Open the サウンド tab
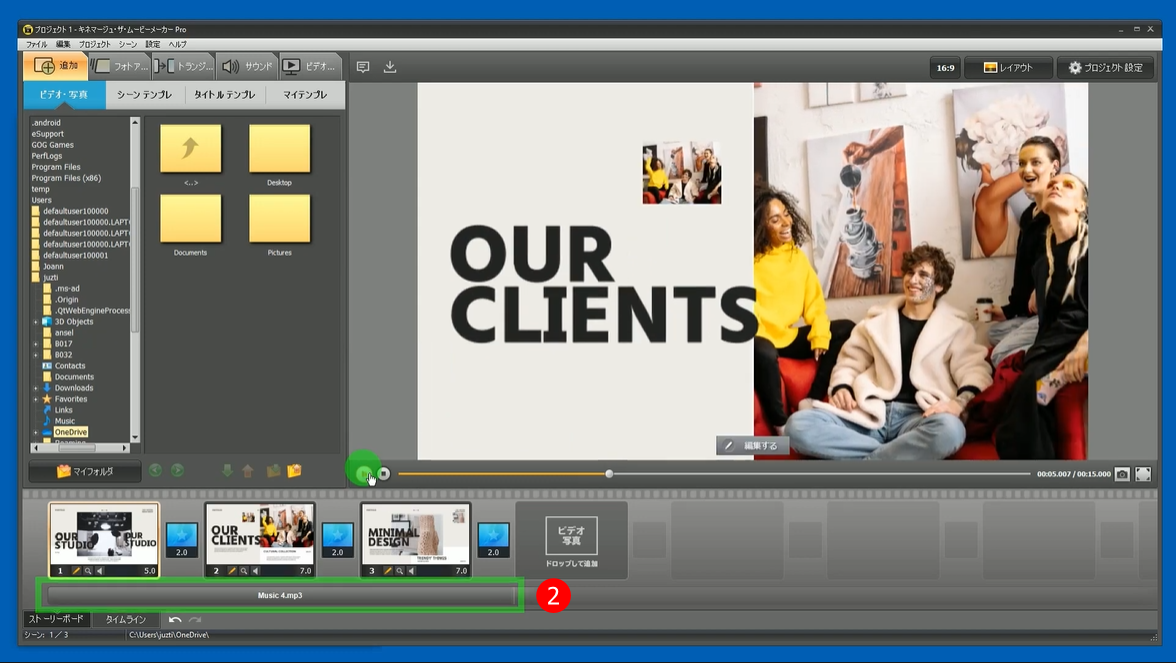 tap(247, 67)
